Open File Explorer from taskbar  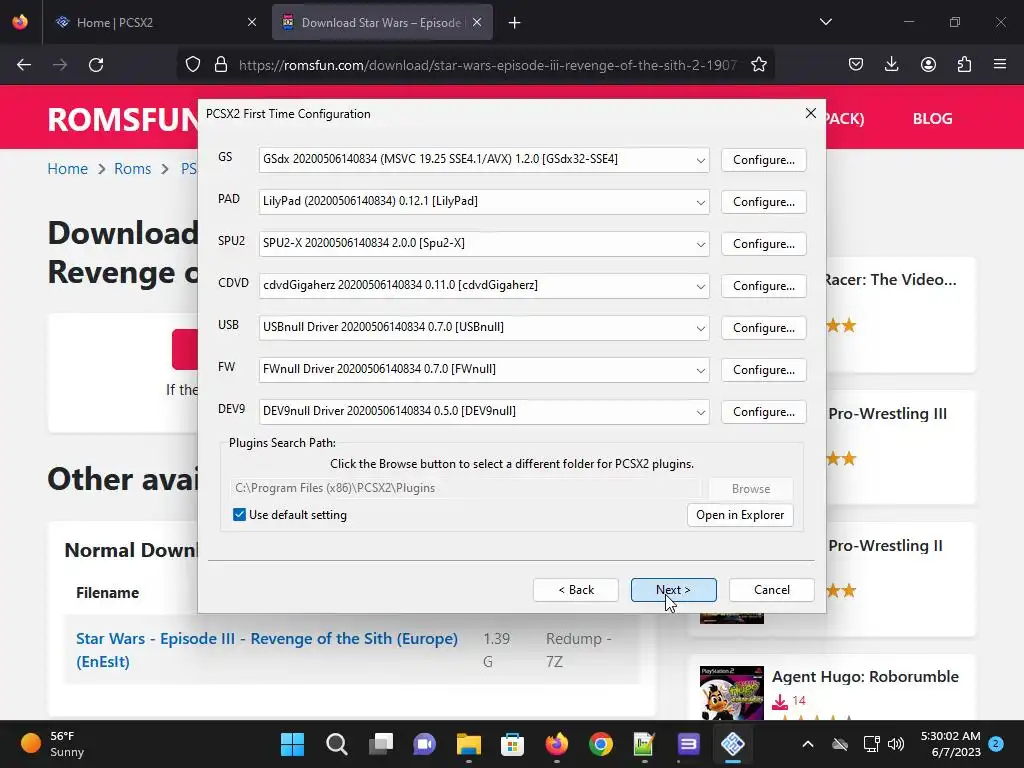tap(468, 744)
